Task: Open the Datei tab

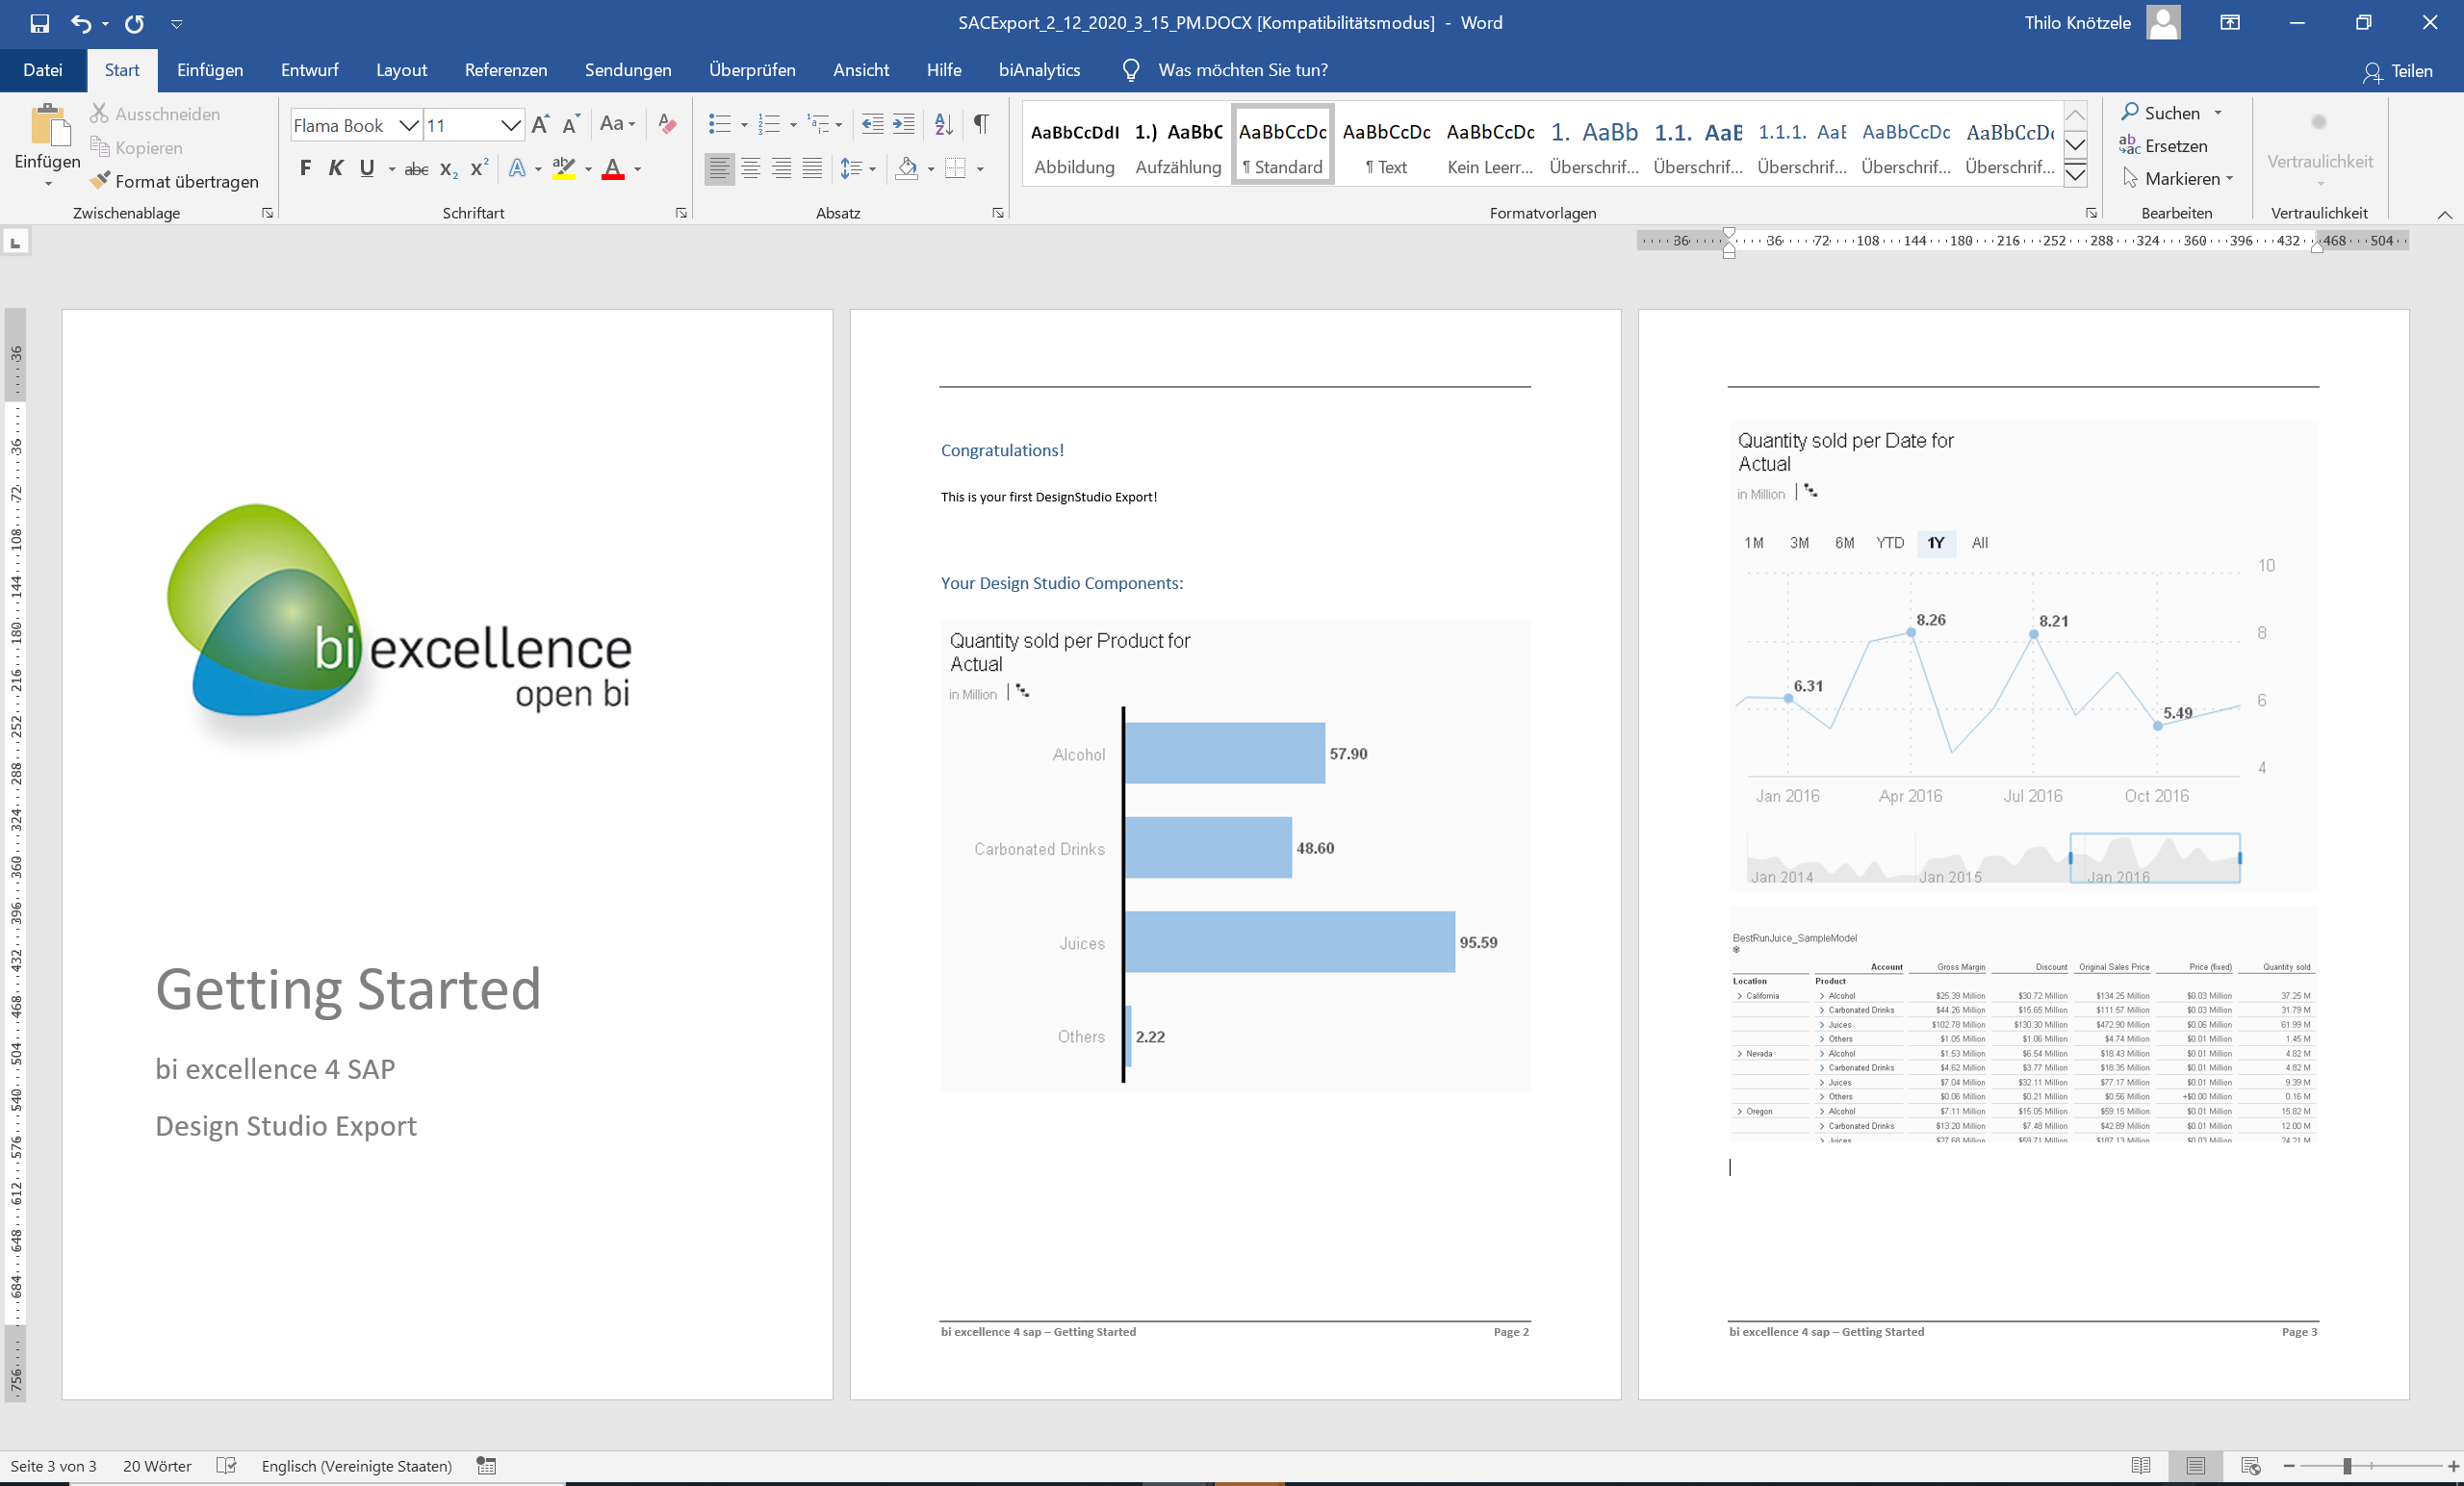Action: click(x=43, y=70)
